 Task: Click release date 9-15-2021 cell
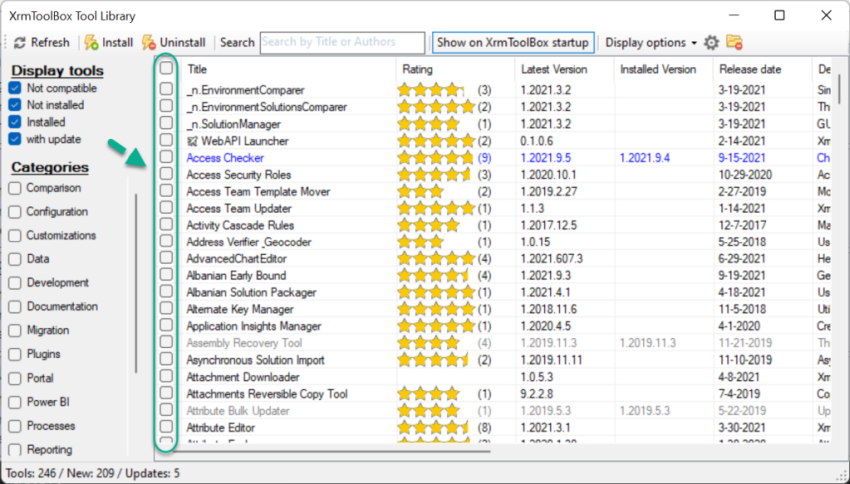pyautogui.click(x=742, y=158)
